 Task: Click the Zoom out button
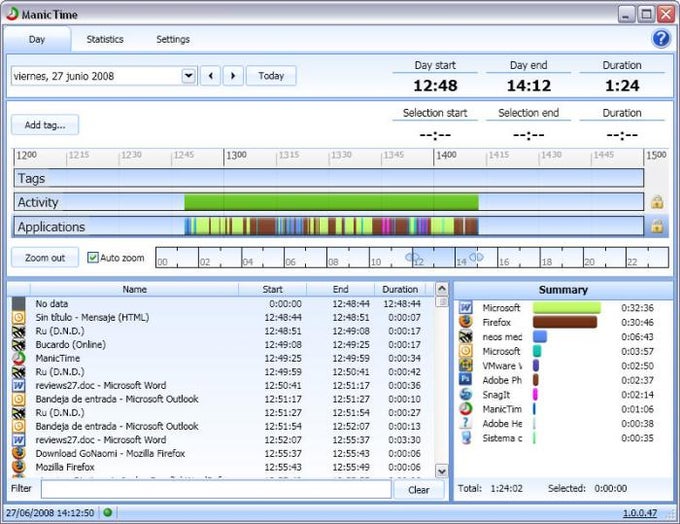[x=45, y=258]
